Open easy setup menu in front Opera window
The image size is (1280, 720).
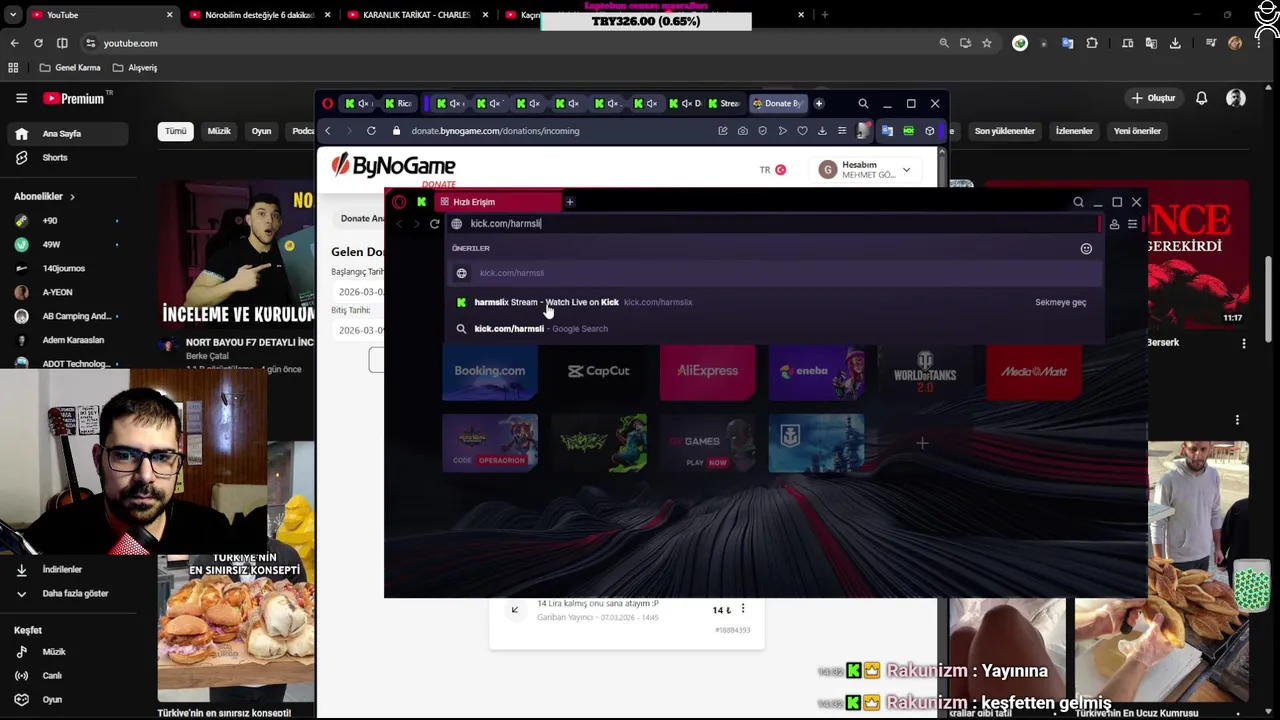coord(1132,224)
